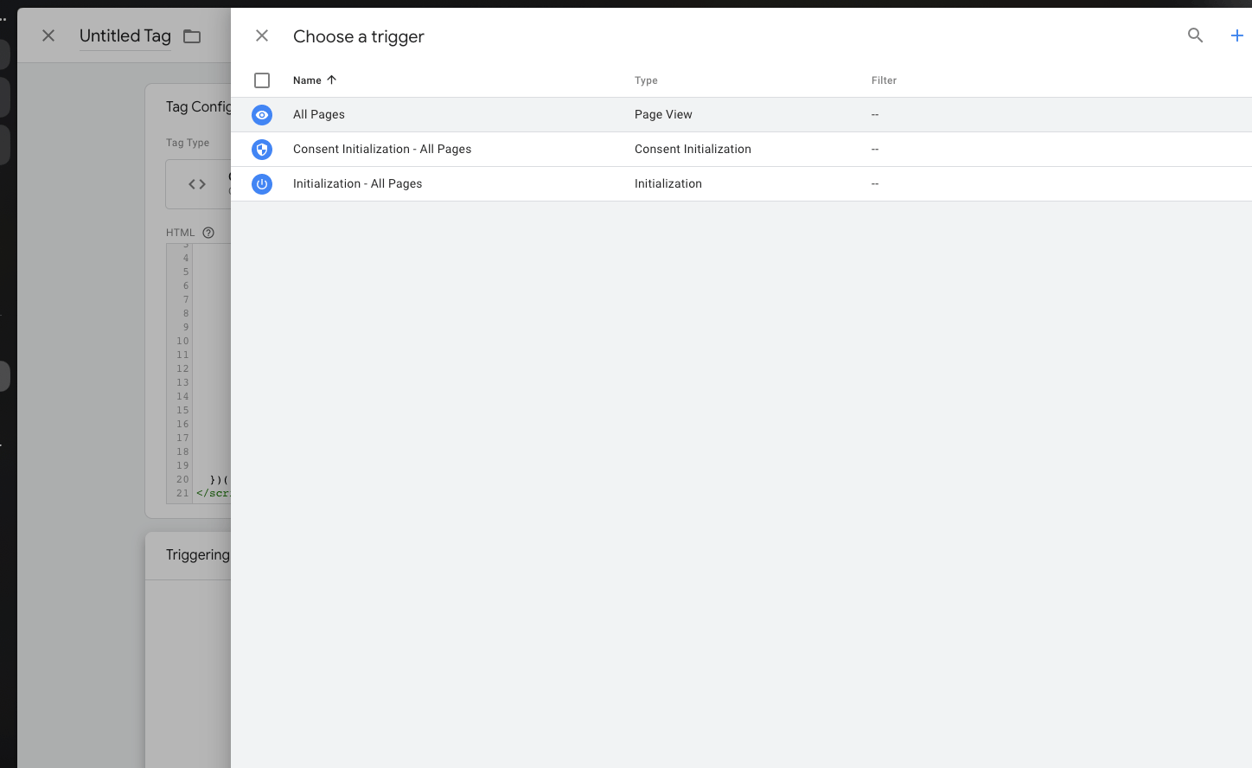The width and height of the screenshot is (1252, 768).
Task: Click the Page View type cell
Action: pos(663,115)
